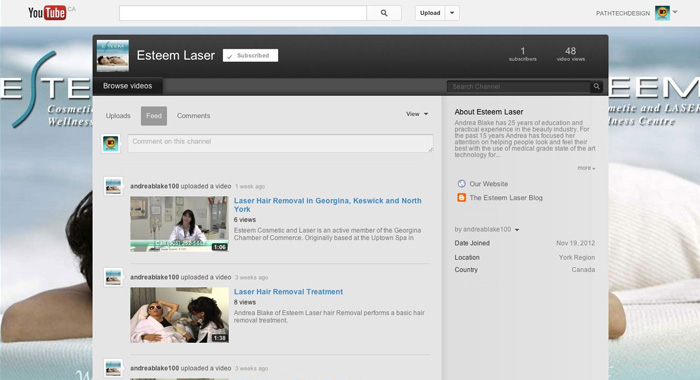
Task: Click the 'Comment on this channel' box
Action: tap(280, 143)
